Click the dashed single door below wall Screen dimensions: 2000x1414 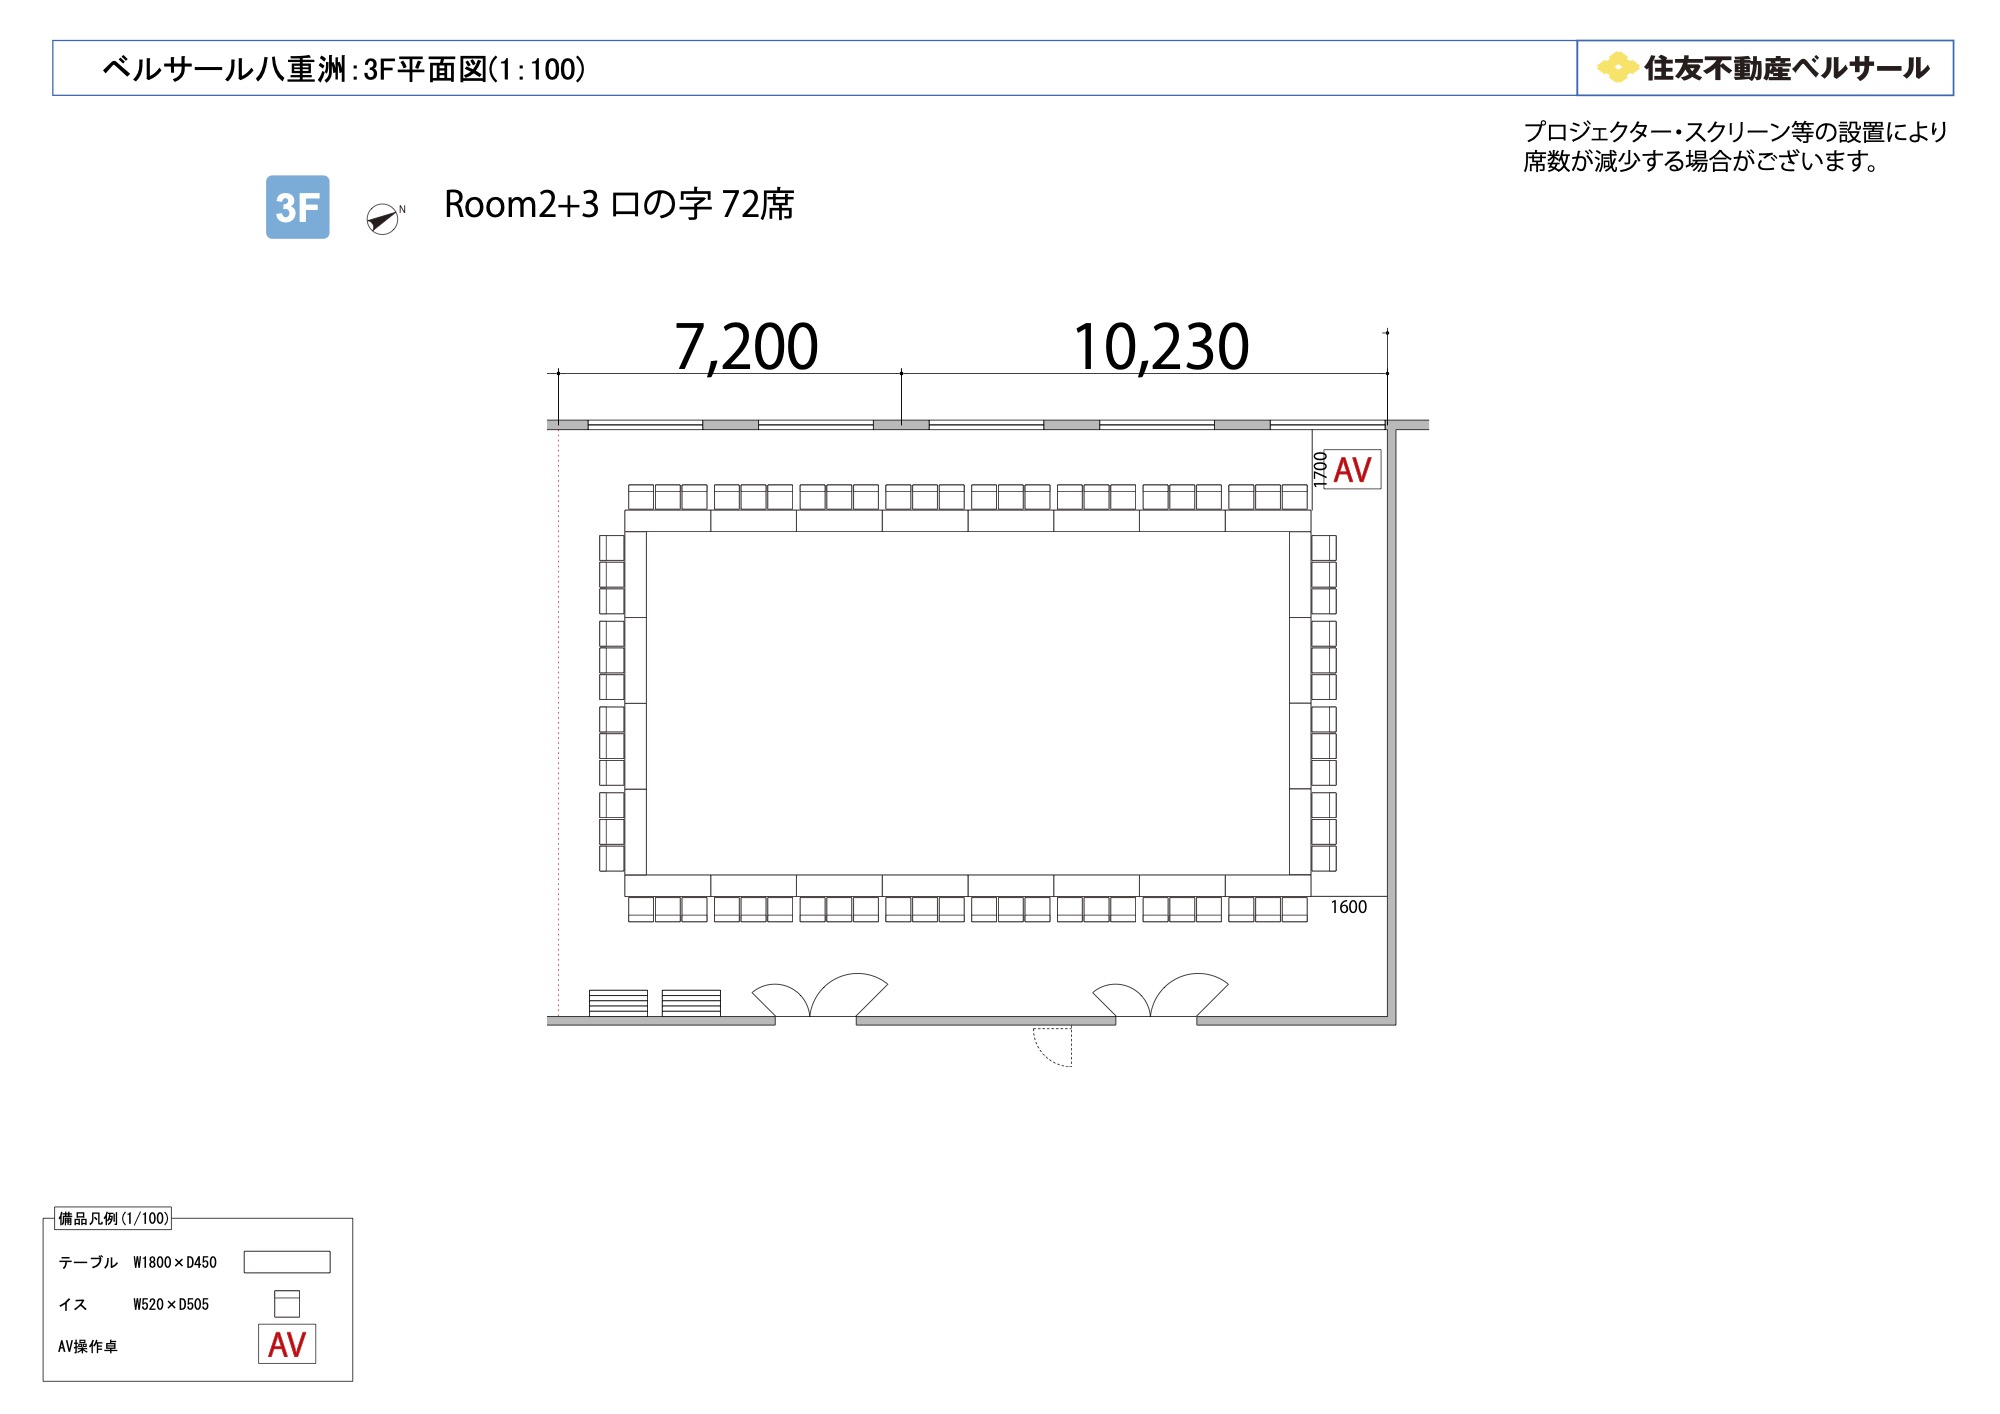point(1052,1046)
